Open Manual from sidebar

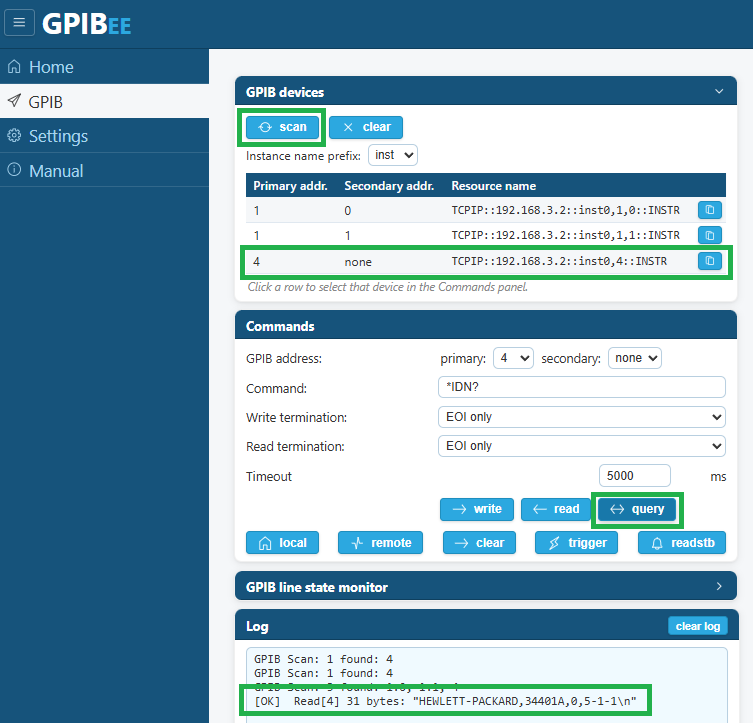104,170
